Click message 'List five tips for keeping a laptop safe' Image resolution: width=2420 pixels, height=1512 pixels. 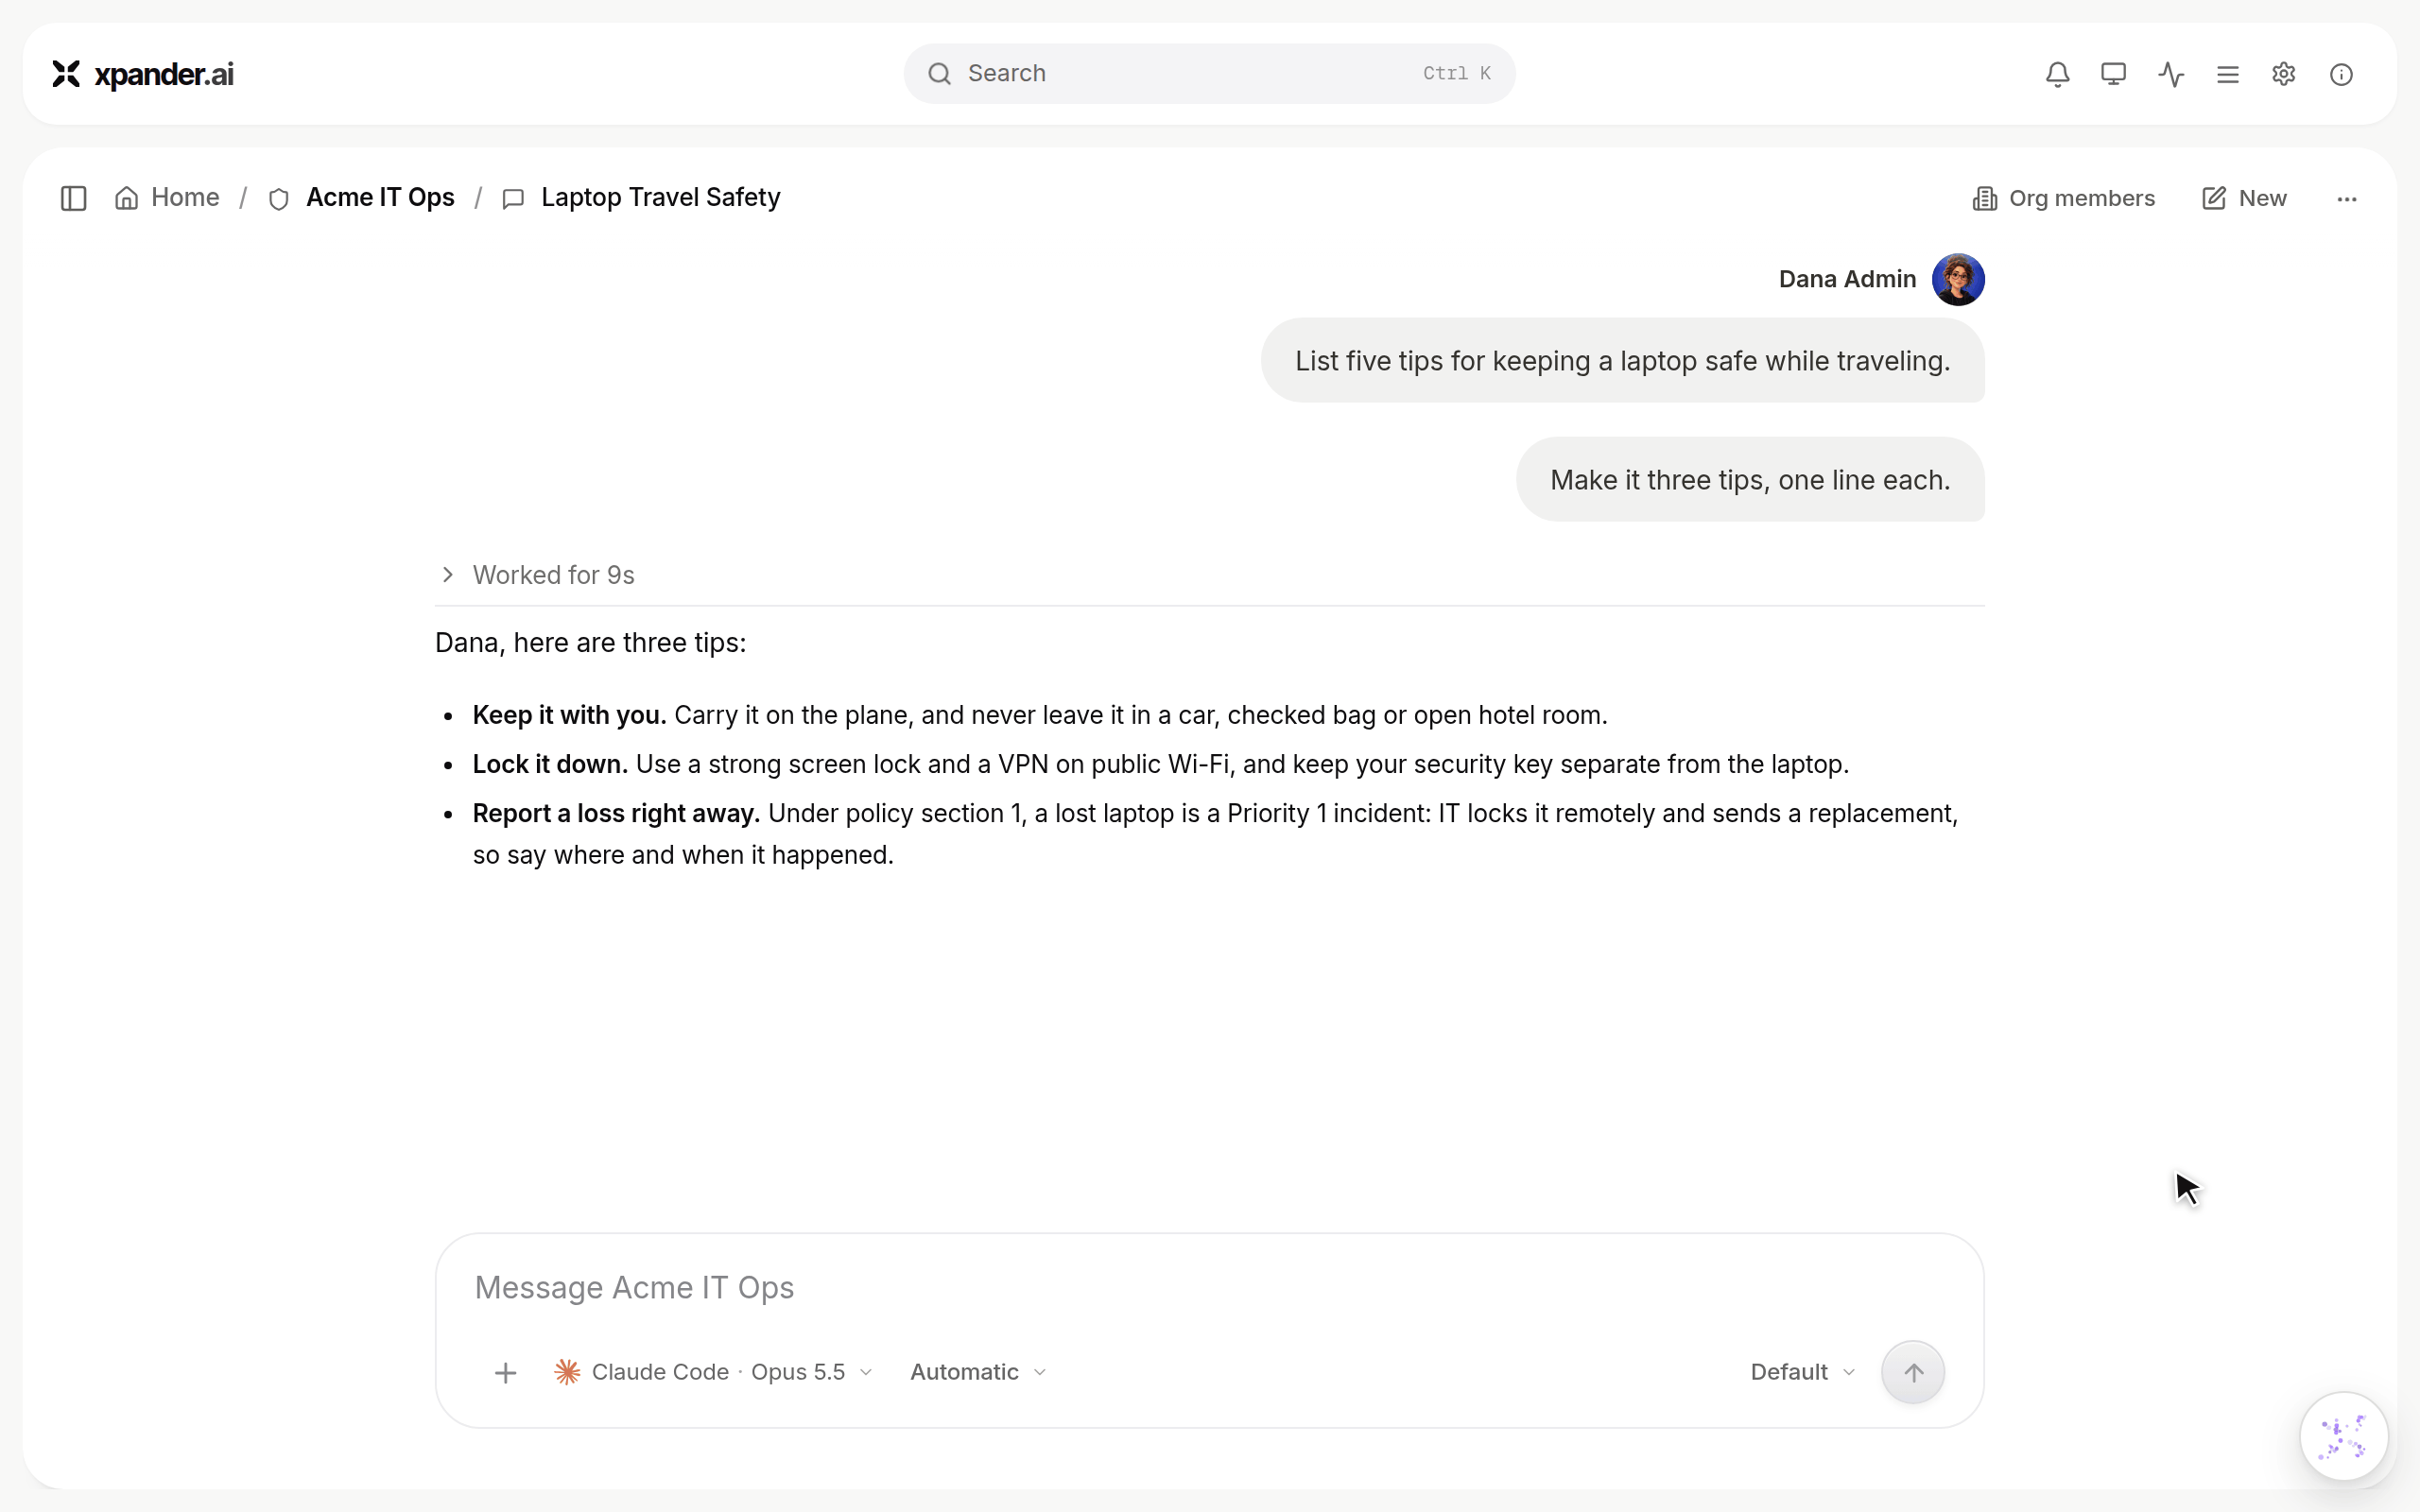1622,361
